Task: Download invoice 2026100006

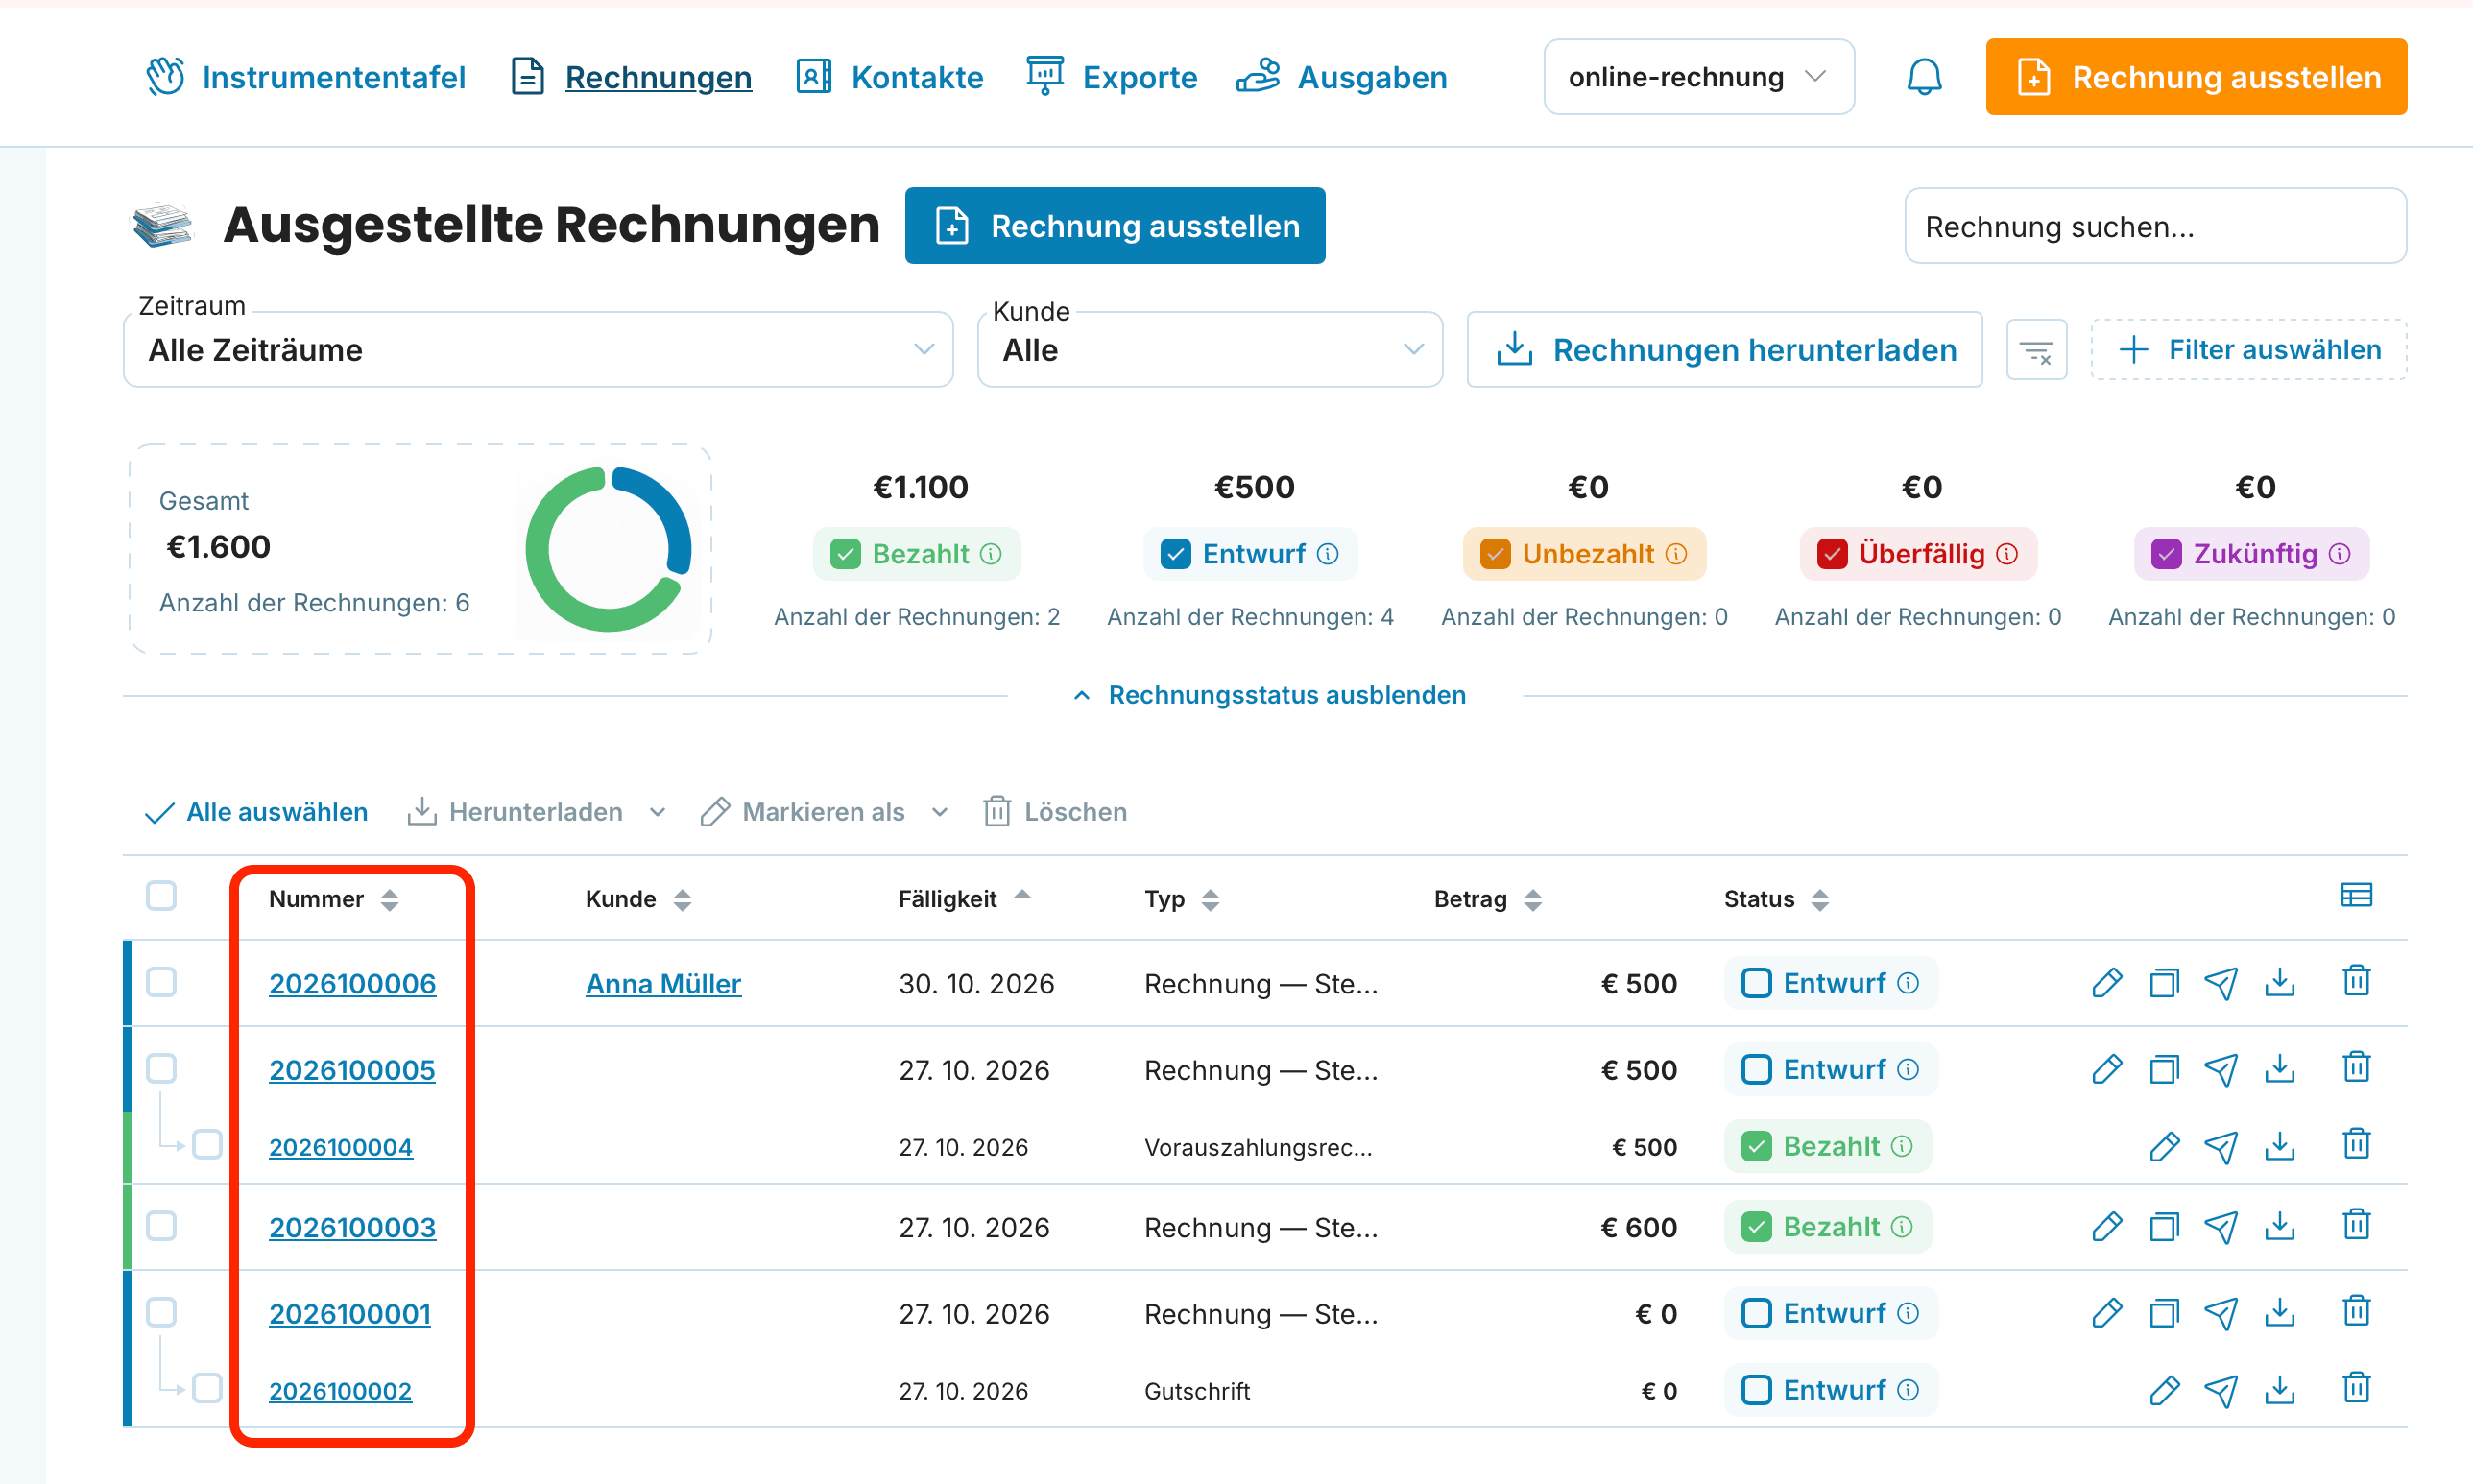Action: (2279, 983)
